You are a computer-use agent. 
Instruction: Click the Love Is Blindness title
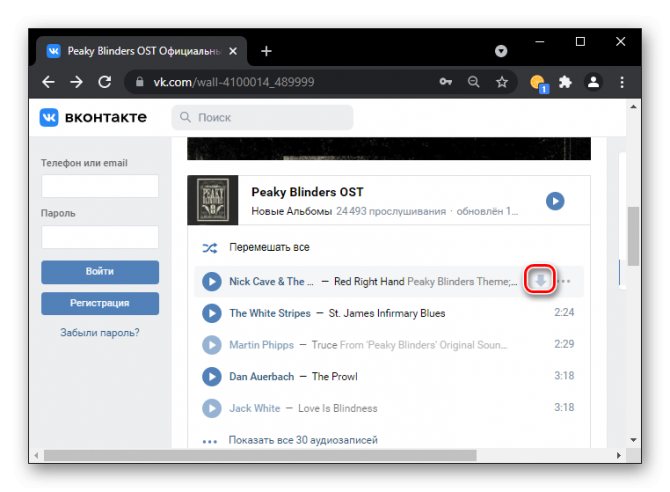click(x=338, y=408)
